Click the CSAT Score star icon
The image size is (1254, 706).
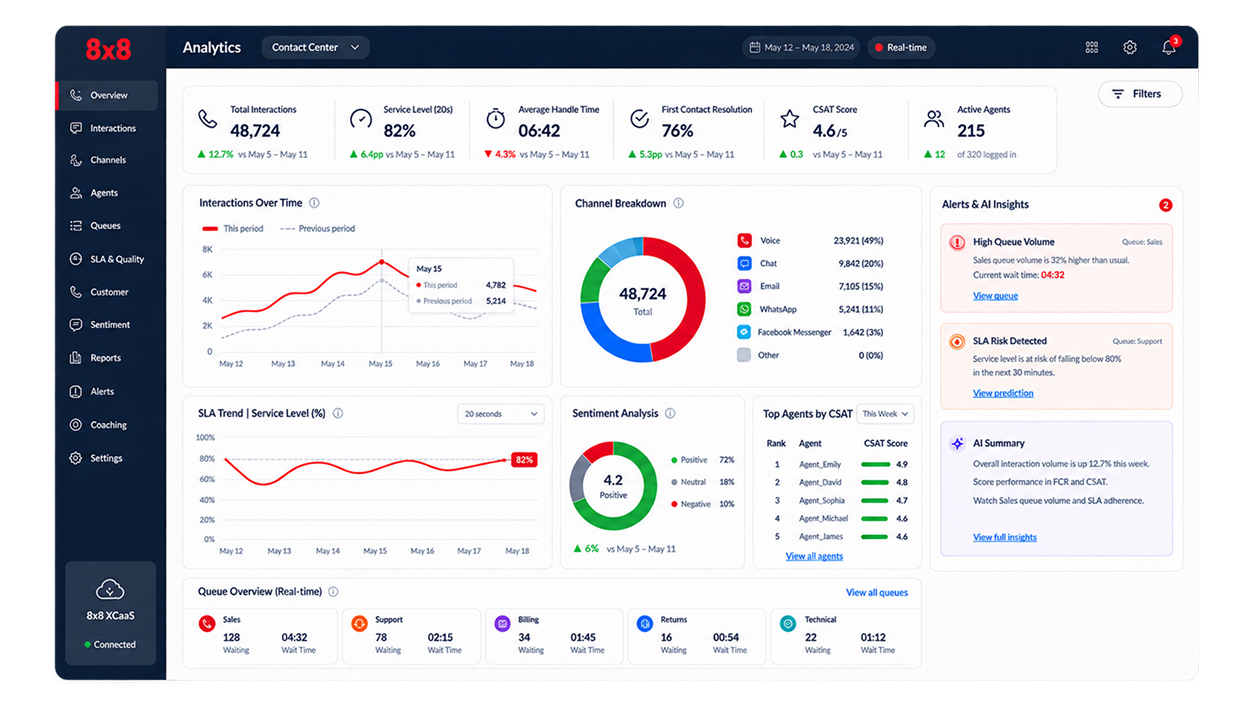pyautogui.click(x=789, y=119)
